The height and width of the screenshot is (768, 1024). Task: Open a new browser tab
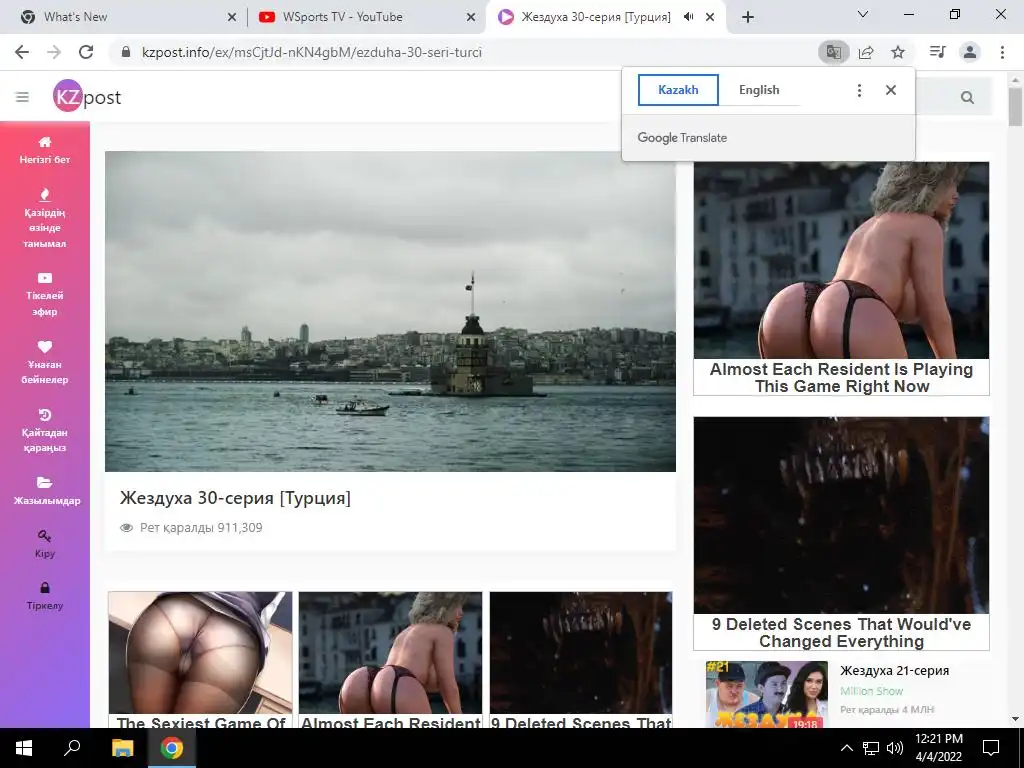(748, 17)
